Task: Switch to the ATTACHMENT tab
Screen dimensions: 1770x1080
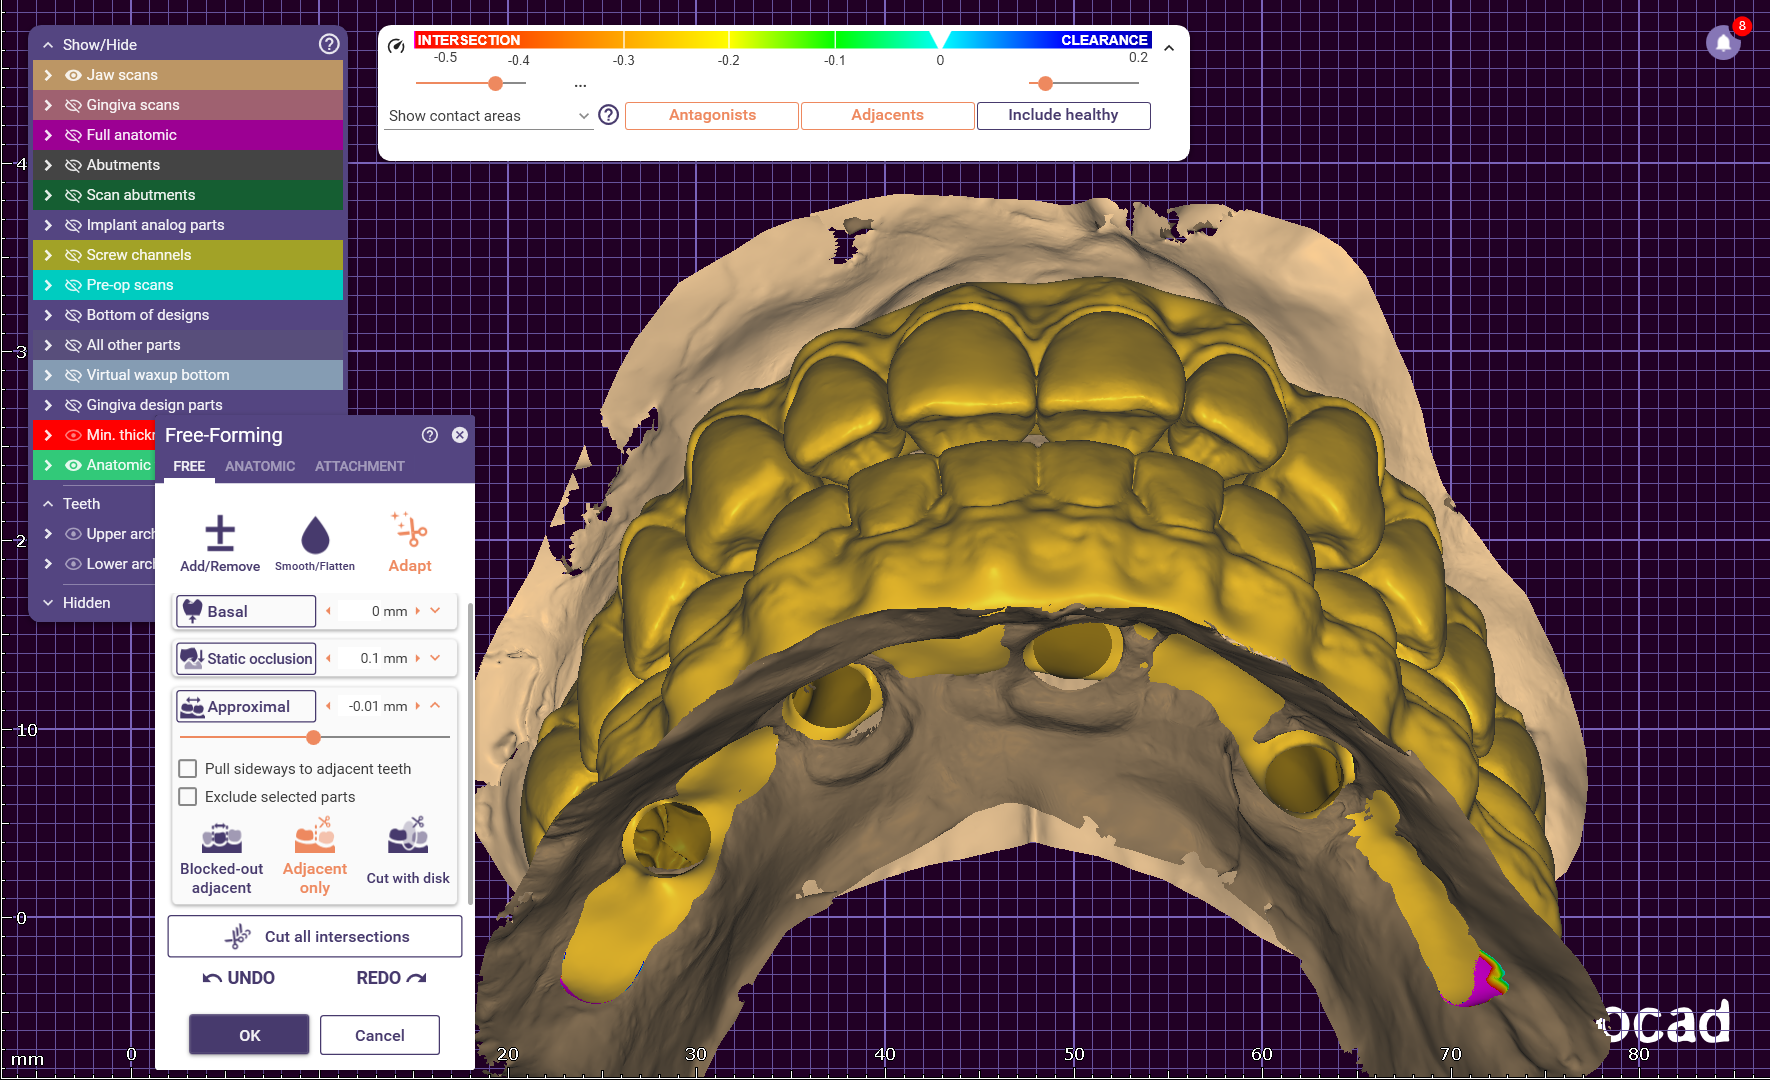Action: click(x=359, y=466)
